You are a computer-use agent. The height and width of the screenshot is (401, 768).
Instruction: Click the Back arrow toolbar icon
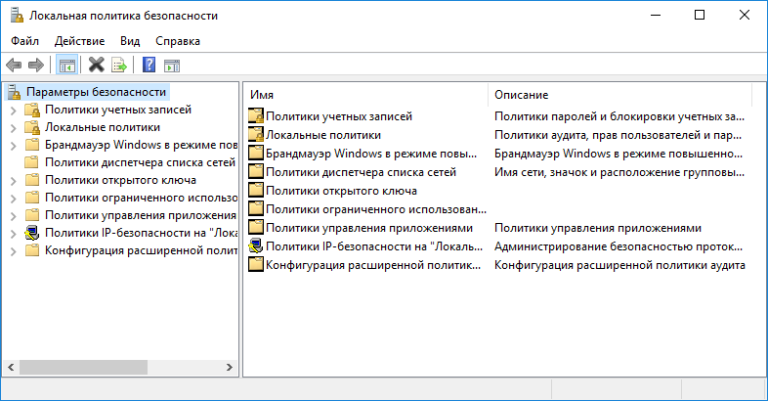[x=14, y=66]
